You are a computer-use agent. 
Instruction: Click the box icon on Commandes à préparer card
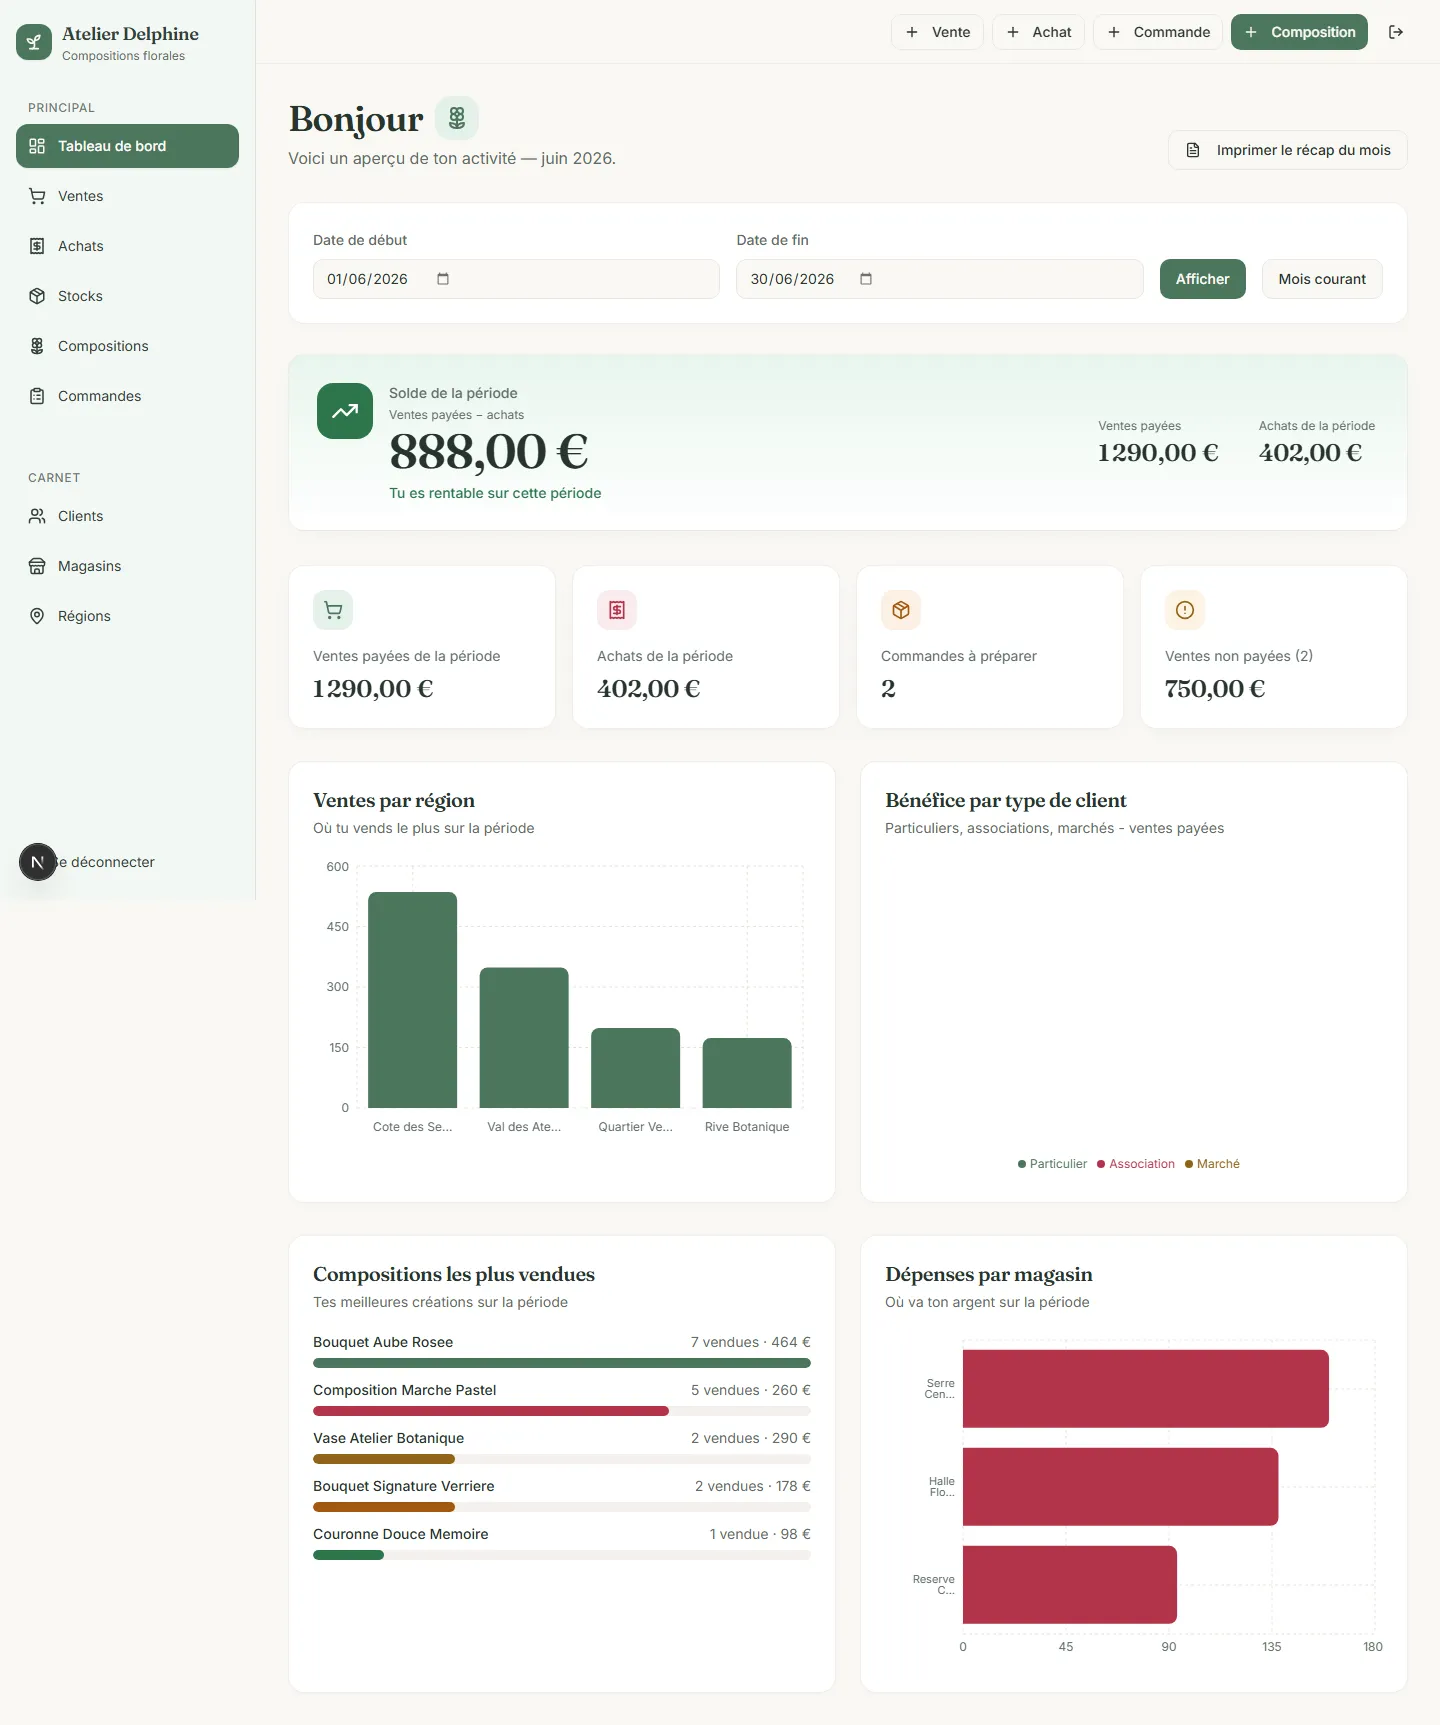pyautogui.click(x=901, y=610)
